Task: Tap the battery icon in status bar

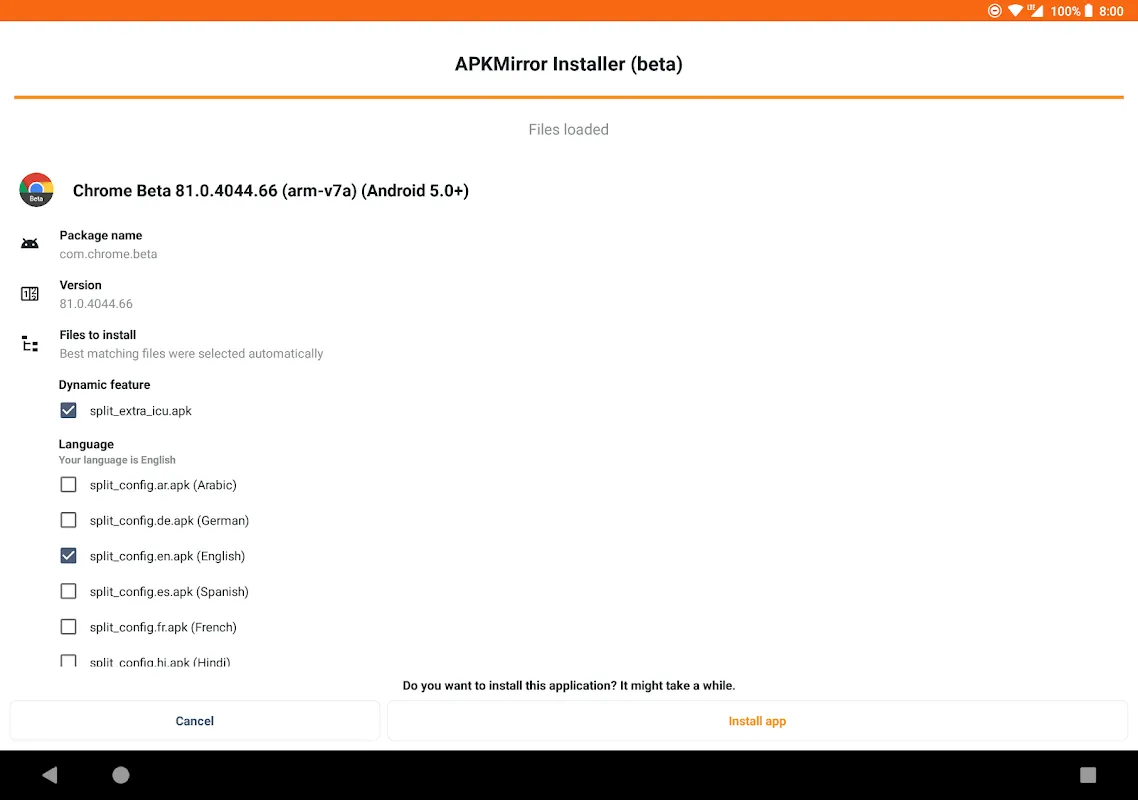Action: (1089, 11)
